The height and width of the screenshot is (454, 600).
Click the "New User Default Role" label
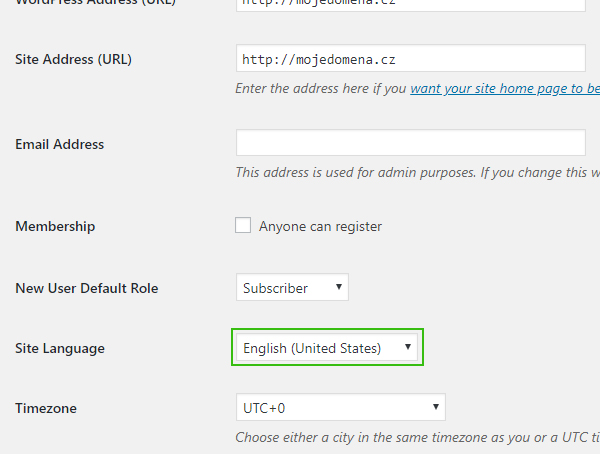tap(87, 288)
